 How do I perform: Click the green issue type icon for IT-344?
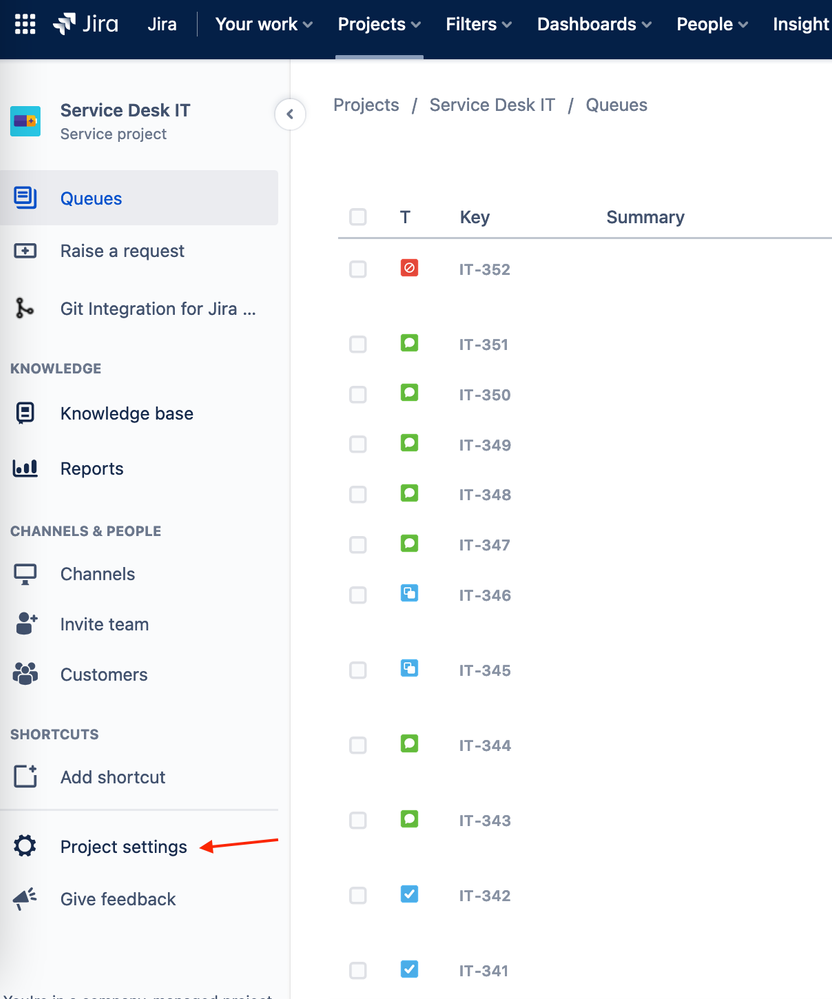point(409,744)
